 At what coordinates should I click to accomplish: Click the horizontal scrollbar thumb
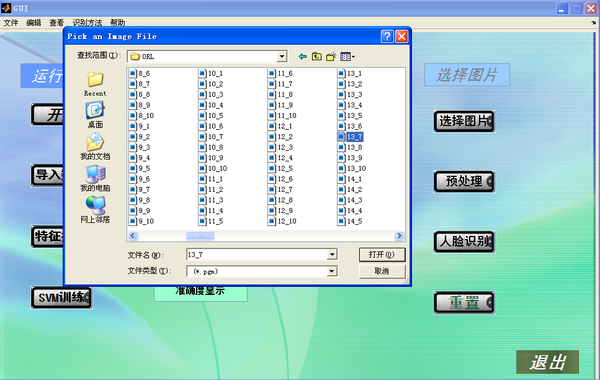click(x=200, y=236)
